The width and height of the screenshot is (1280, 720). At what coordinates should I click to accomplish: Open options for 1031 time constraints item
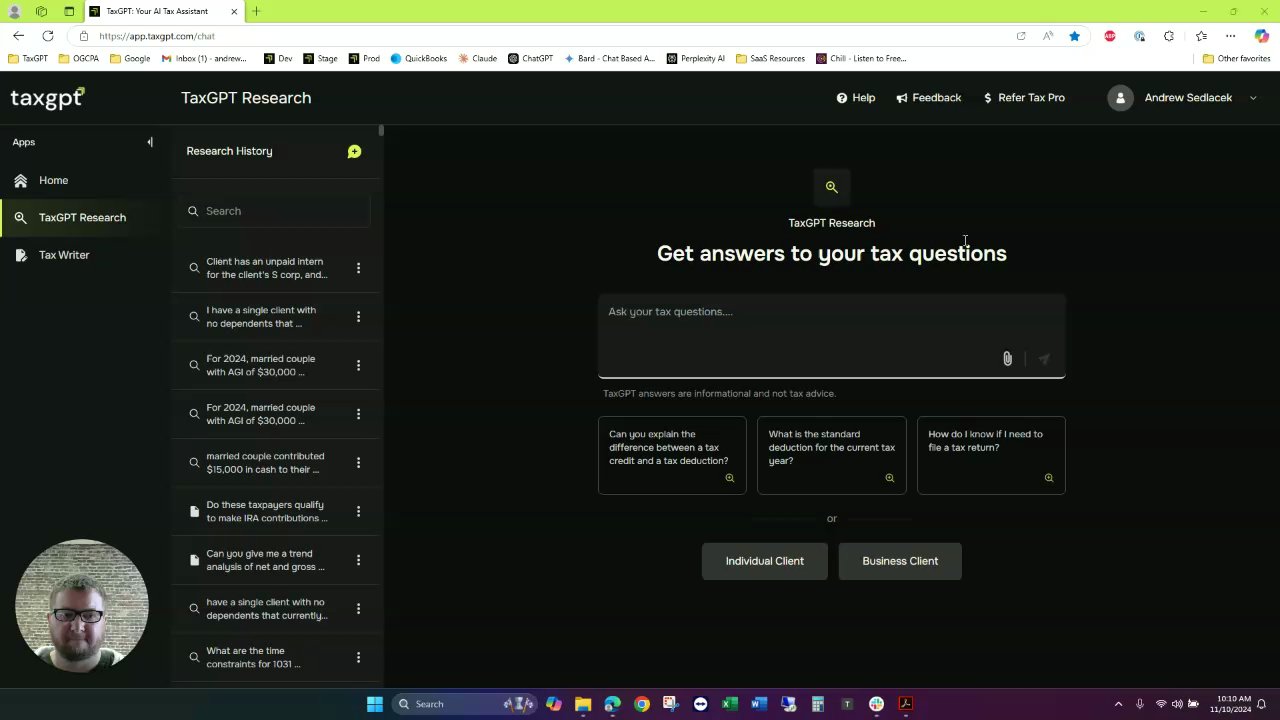pyautogui.click(x=358, y=657)
